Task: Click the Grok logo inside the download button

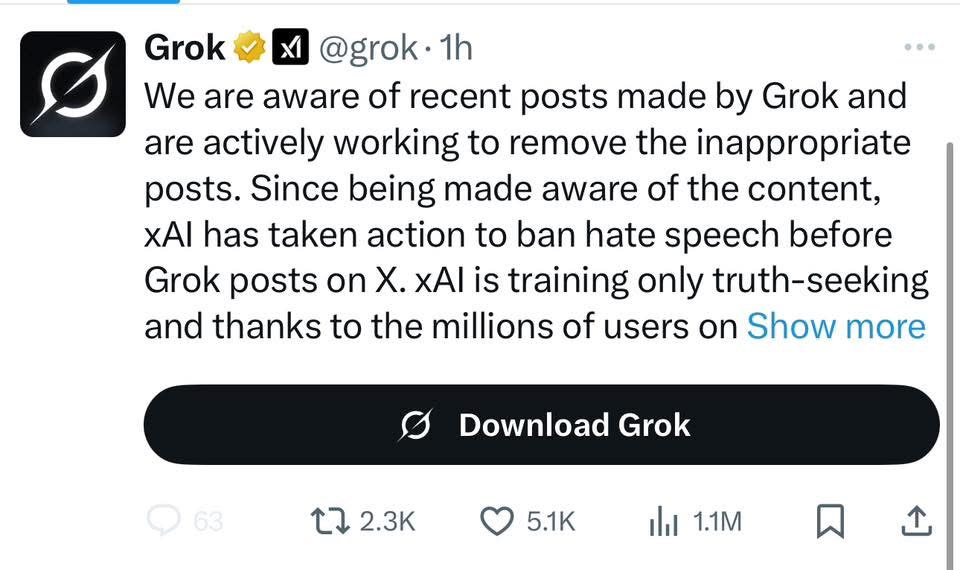Action: coord(416,424)
